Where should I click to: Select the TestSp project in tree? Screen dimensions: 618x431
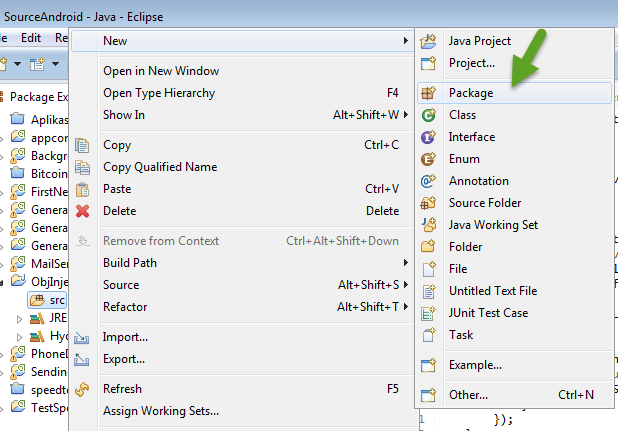coord(39,408)
